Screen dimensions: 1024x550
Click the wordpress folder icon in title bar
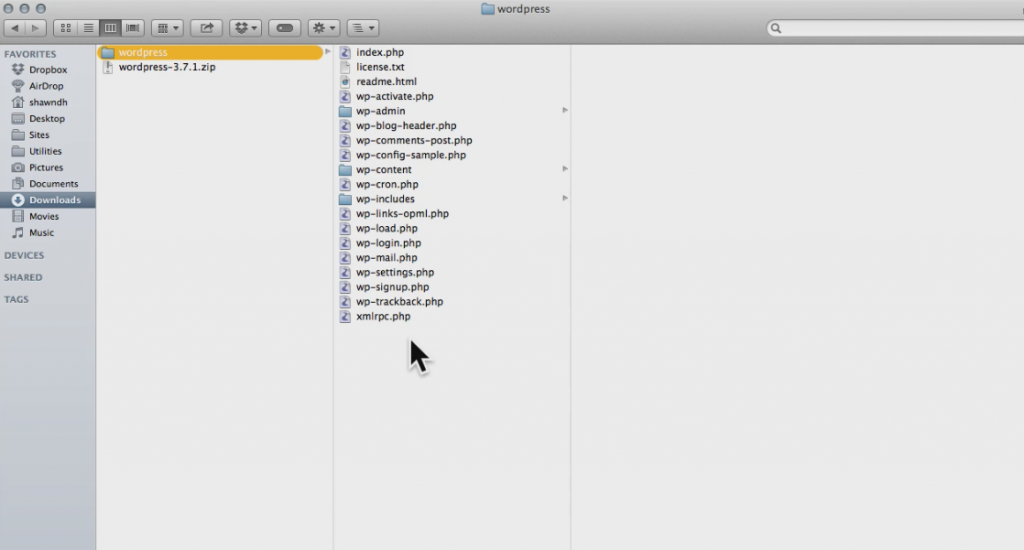point(487,9)
